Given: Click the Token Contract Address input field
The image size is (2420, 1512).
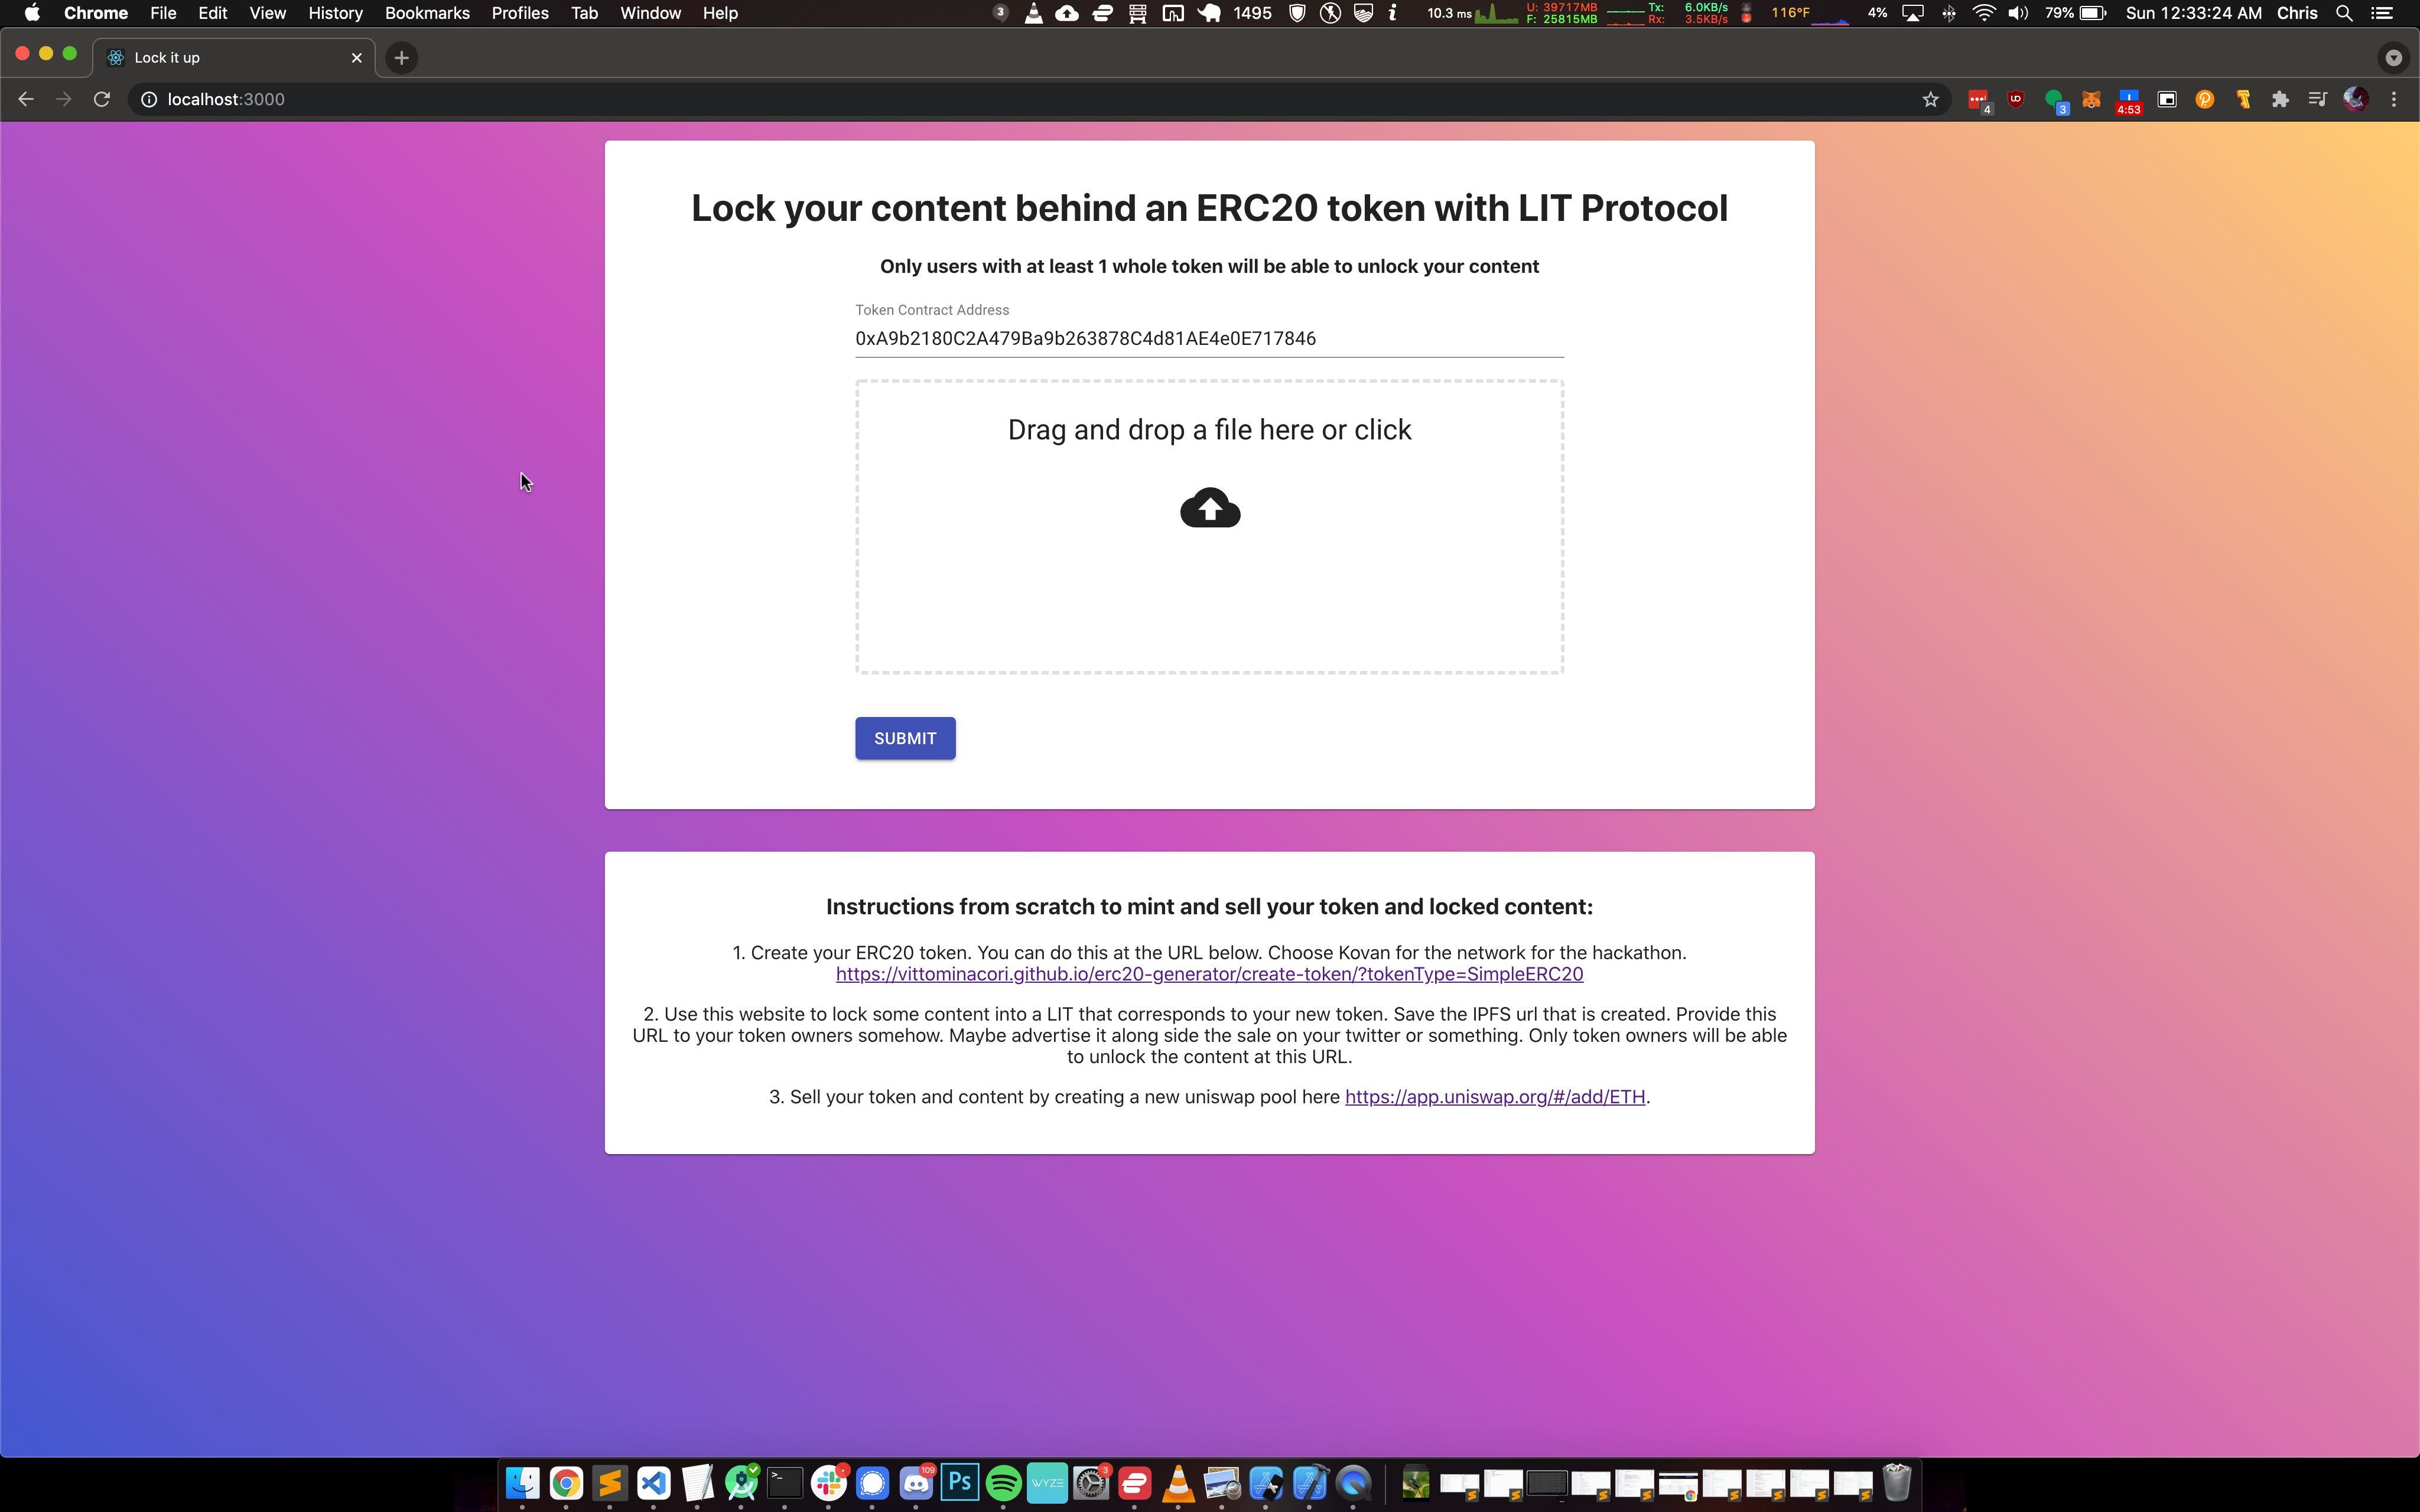Looking at the screenshot, I should (1209, 338).
